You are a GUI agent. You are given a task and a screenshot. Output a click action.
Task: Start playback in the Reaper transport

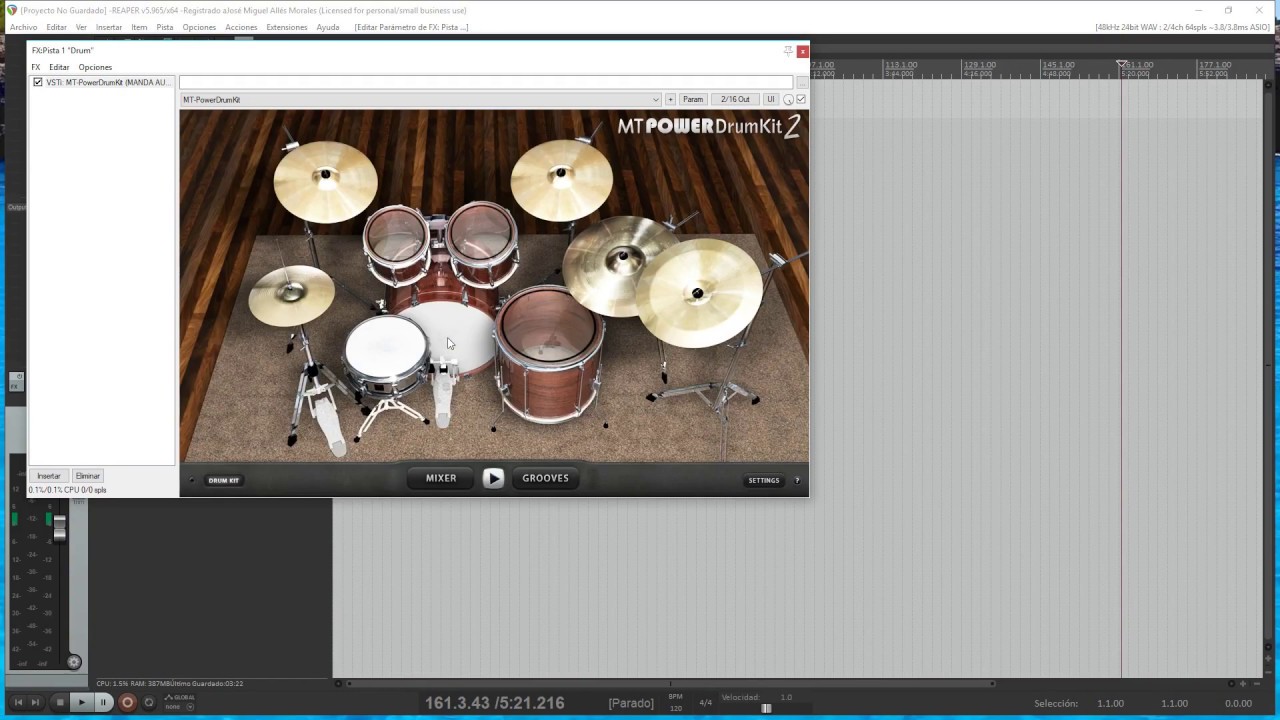pyautogui.click(x=82, y=702)
